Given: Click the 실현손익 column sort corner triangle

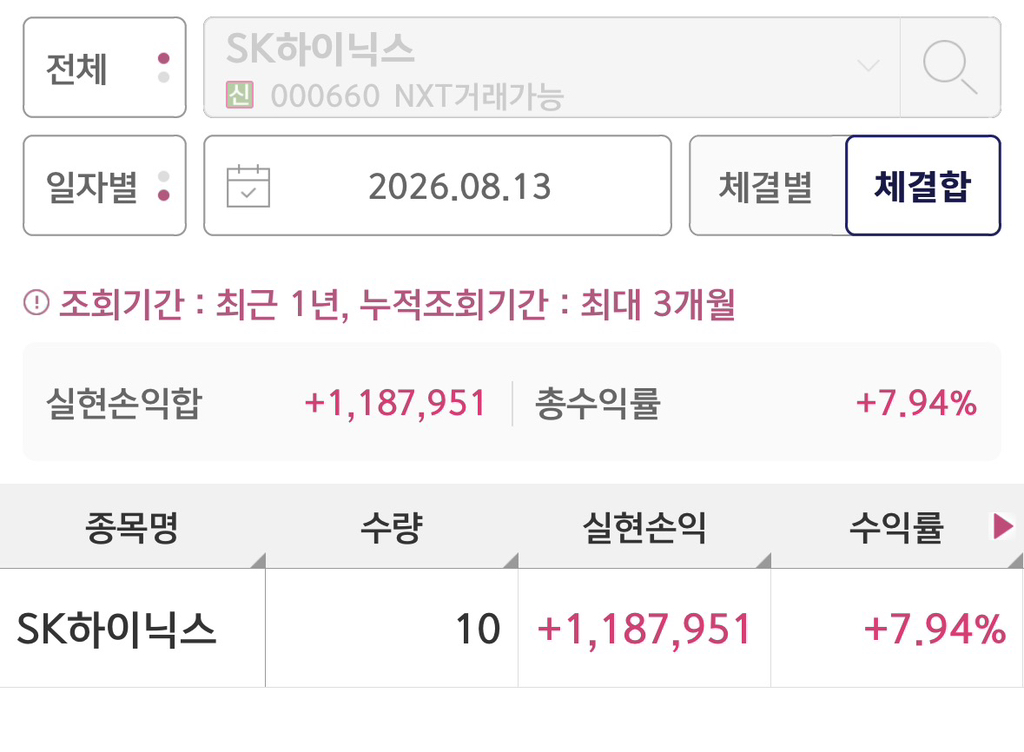Looking at the screenshot, I should coord(763,561).
